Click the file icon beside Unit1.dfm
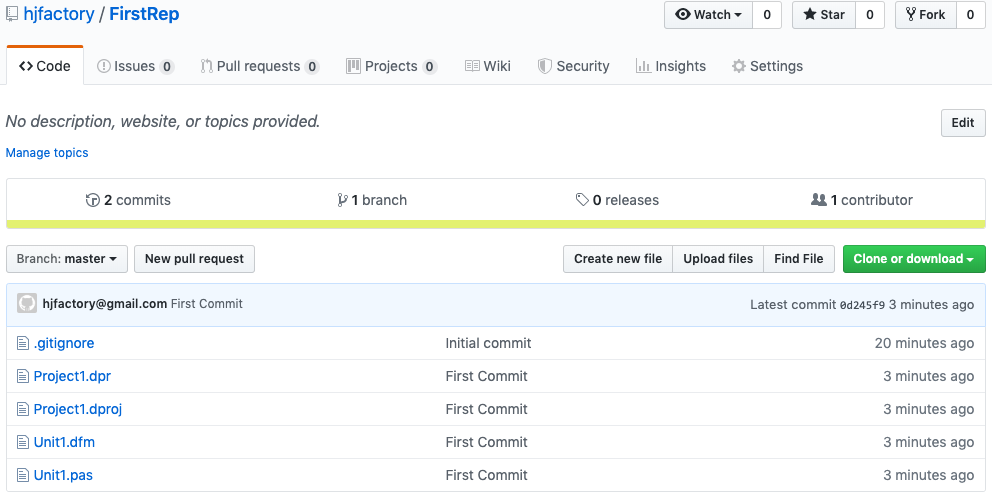This screenshot has width=992, height=499. pos(23,442)
